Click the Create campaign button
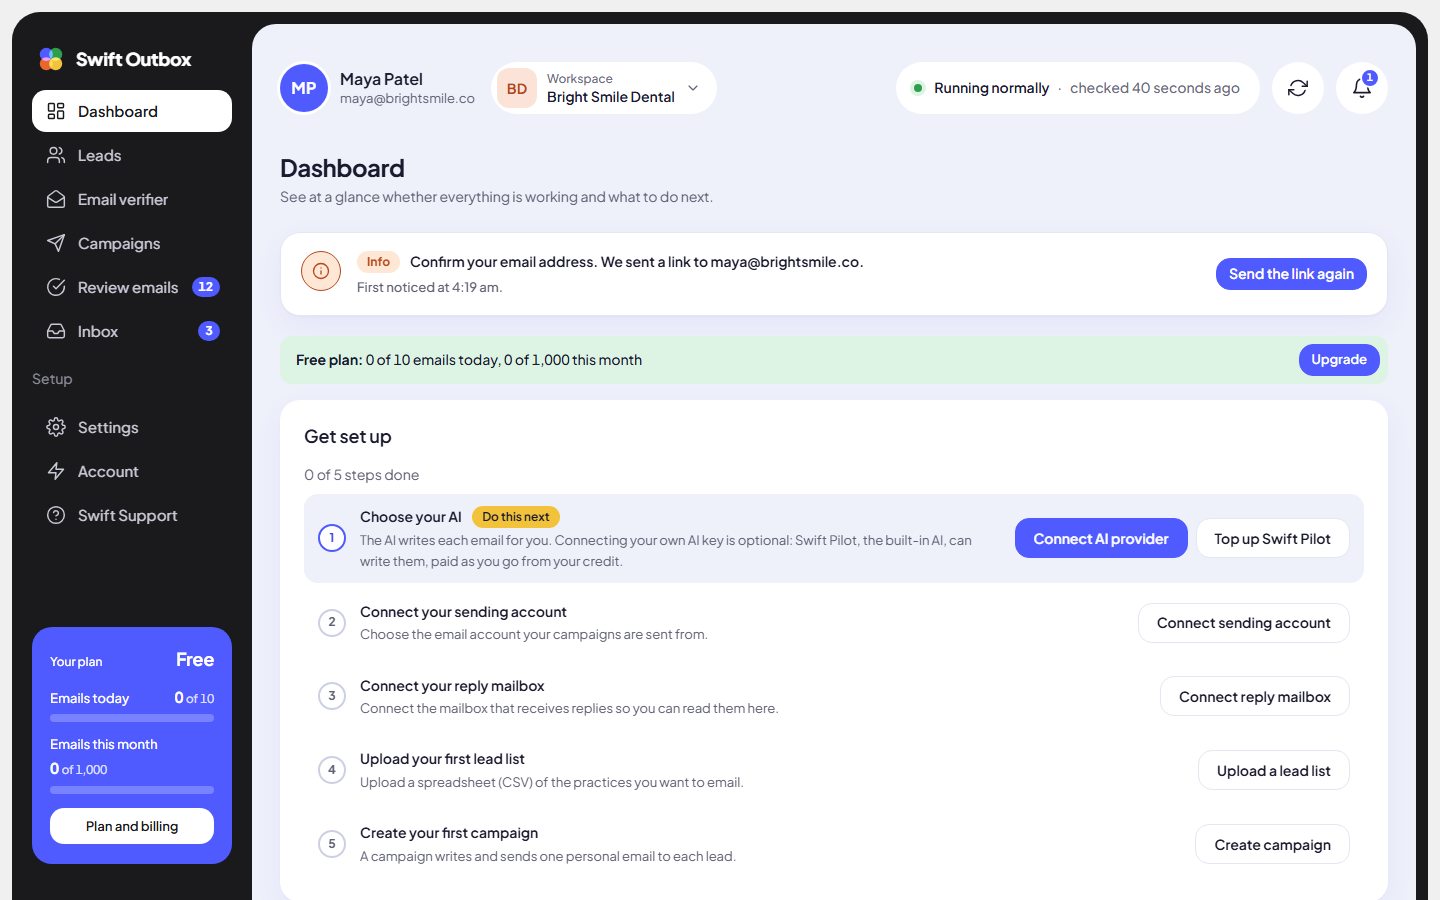 (1272, 845)
